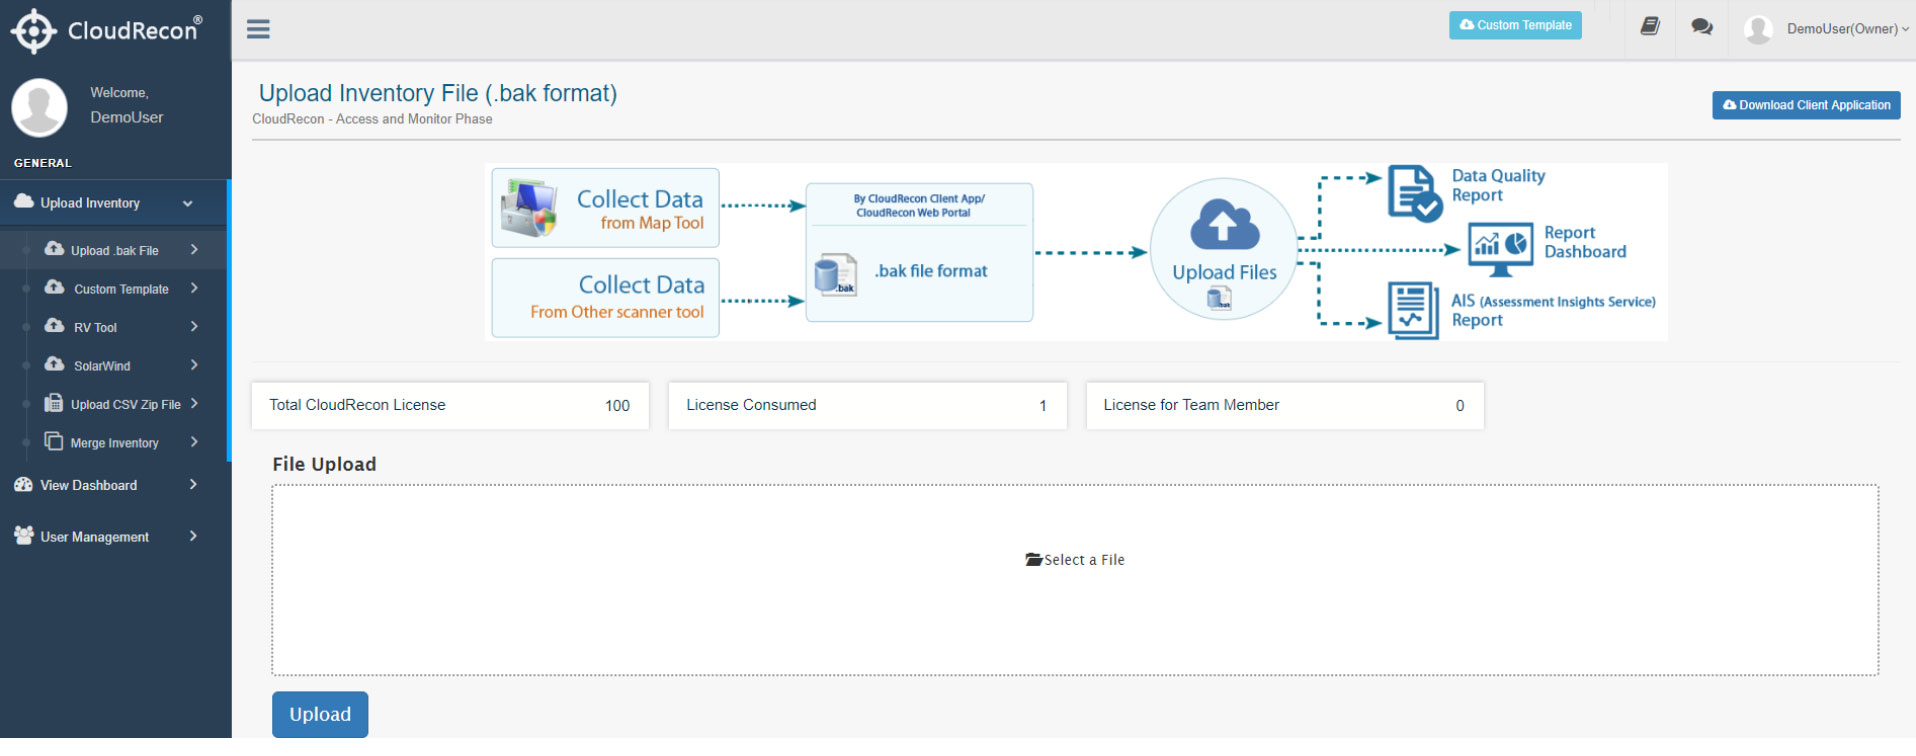Screen dimensions: 1916x756
Task: Expand arrow next to SolarWind
Action: click(194, 365)
